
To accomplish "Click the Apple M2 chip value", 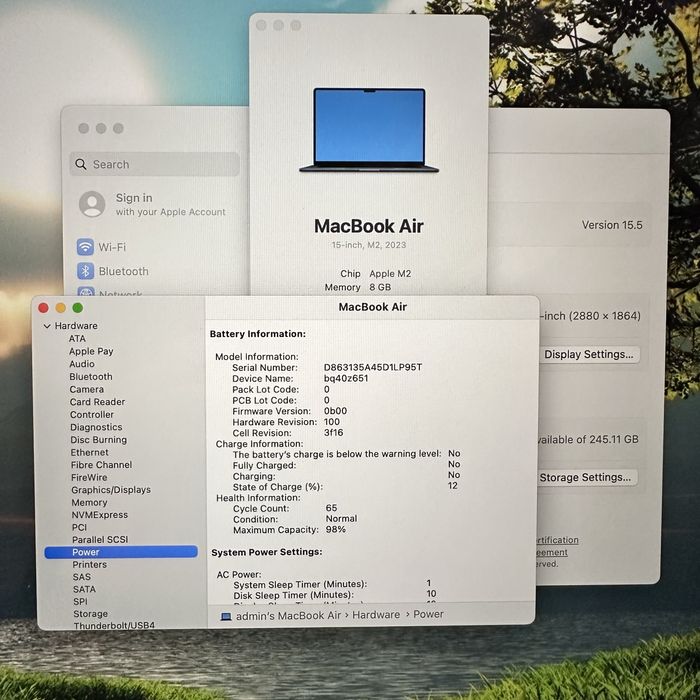I will coord(390,274).
